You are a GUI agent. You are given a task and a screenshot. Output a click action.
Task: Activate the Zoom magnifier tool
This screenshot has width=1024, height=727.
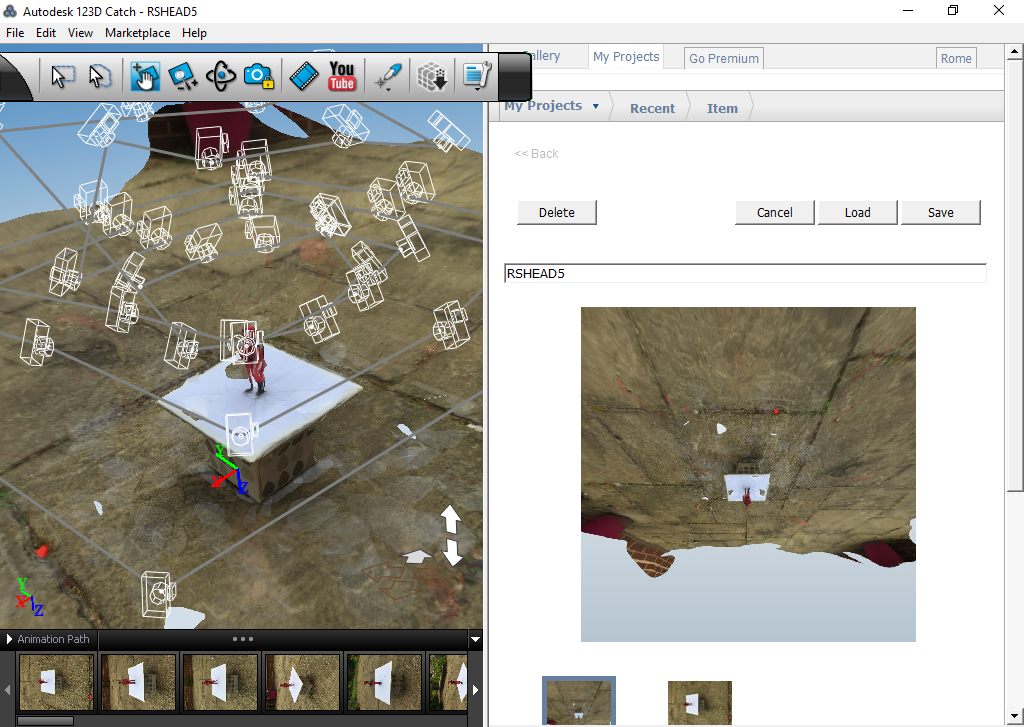pos(183,76)
